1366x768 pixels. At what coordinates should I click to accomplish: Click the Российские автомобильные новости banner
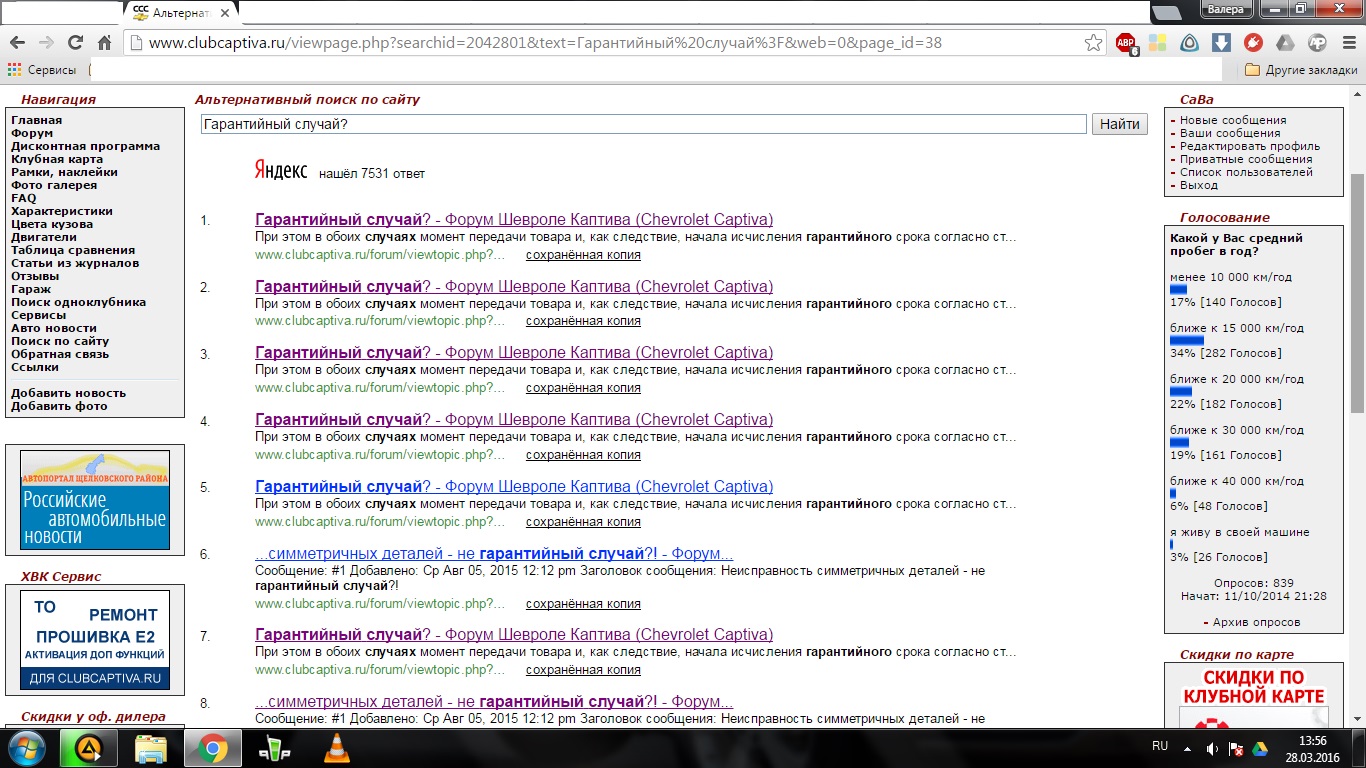coord(95,499)
